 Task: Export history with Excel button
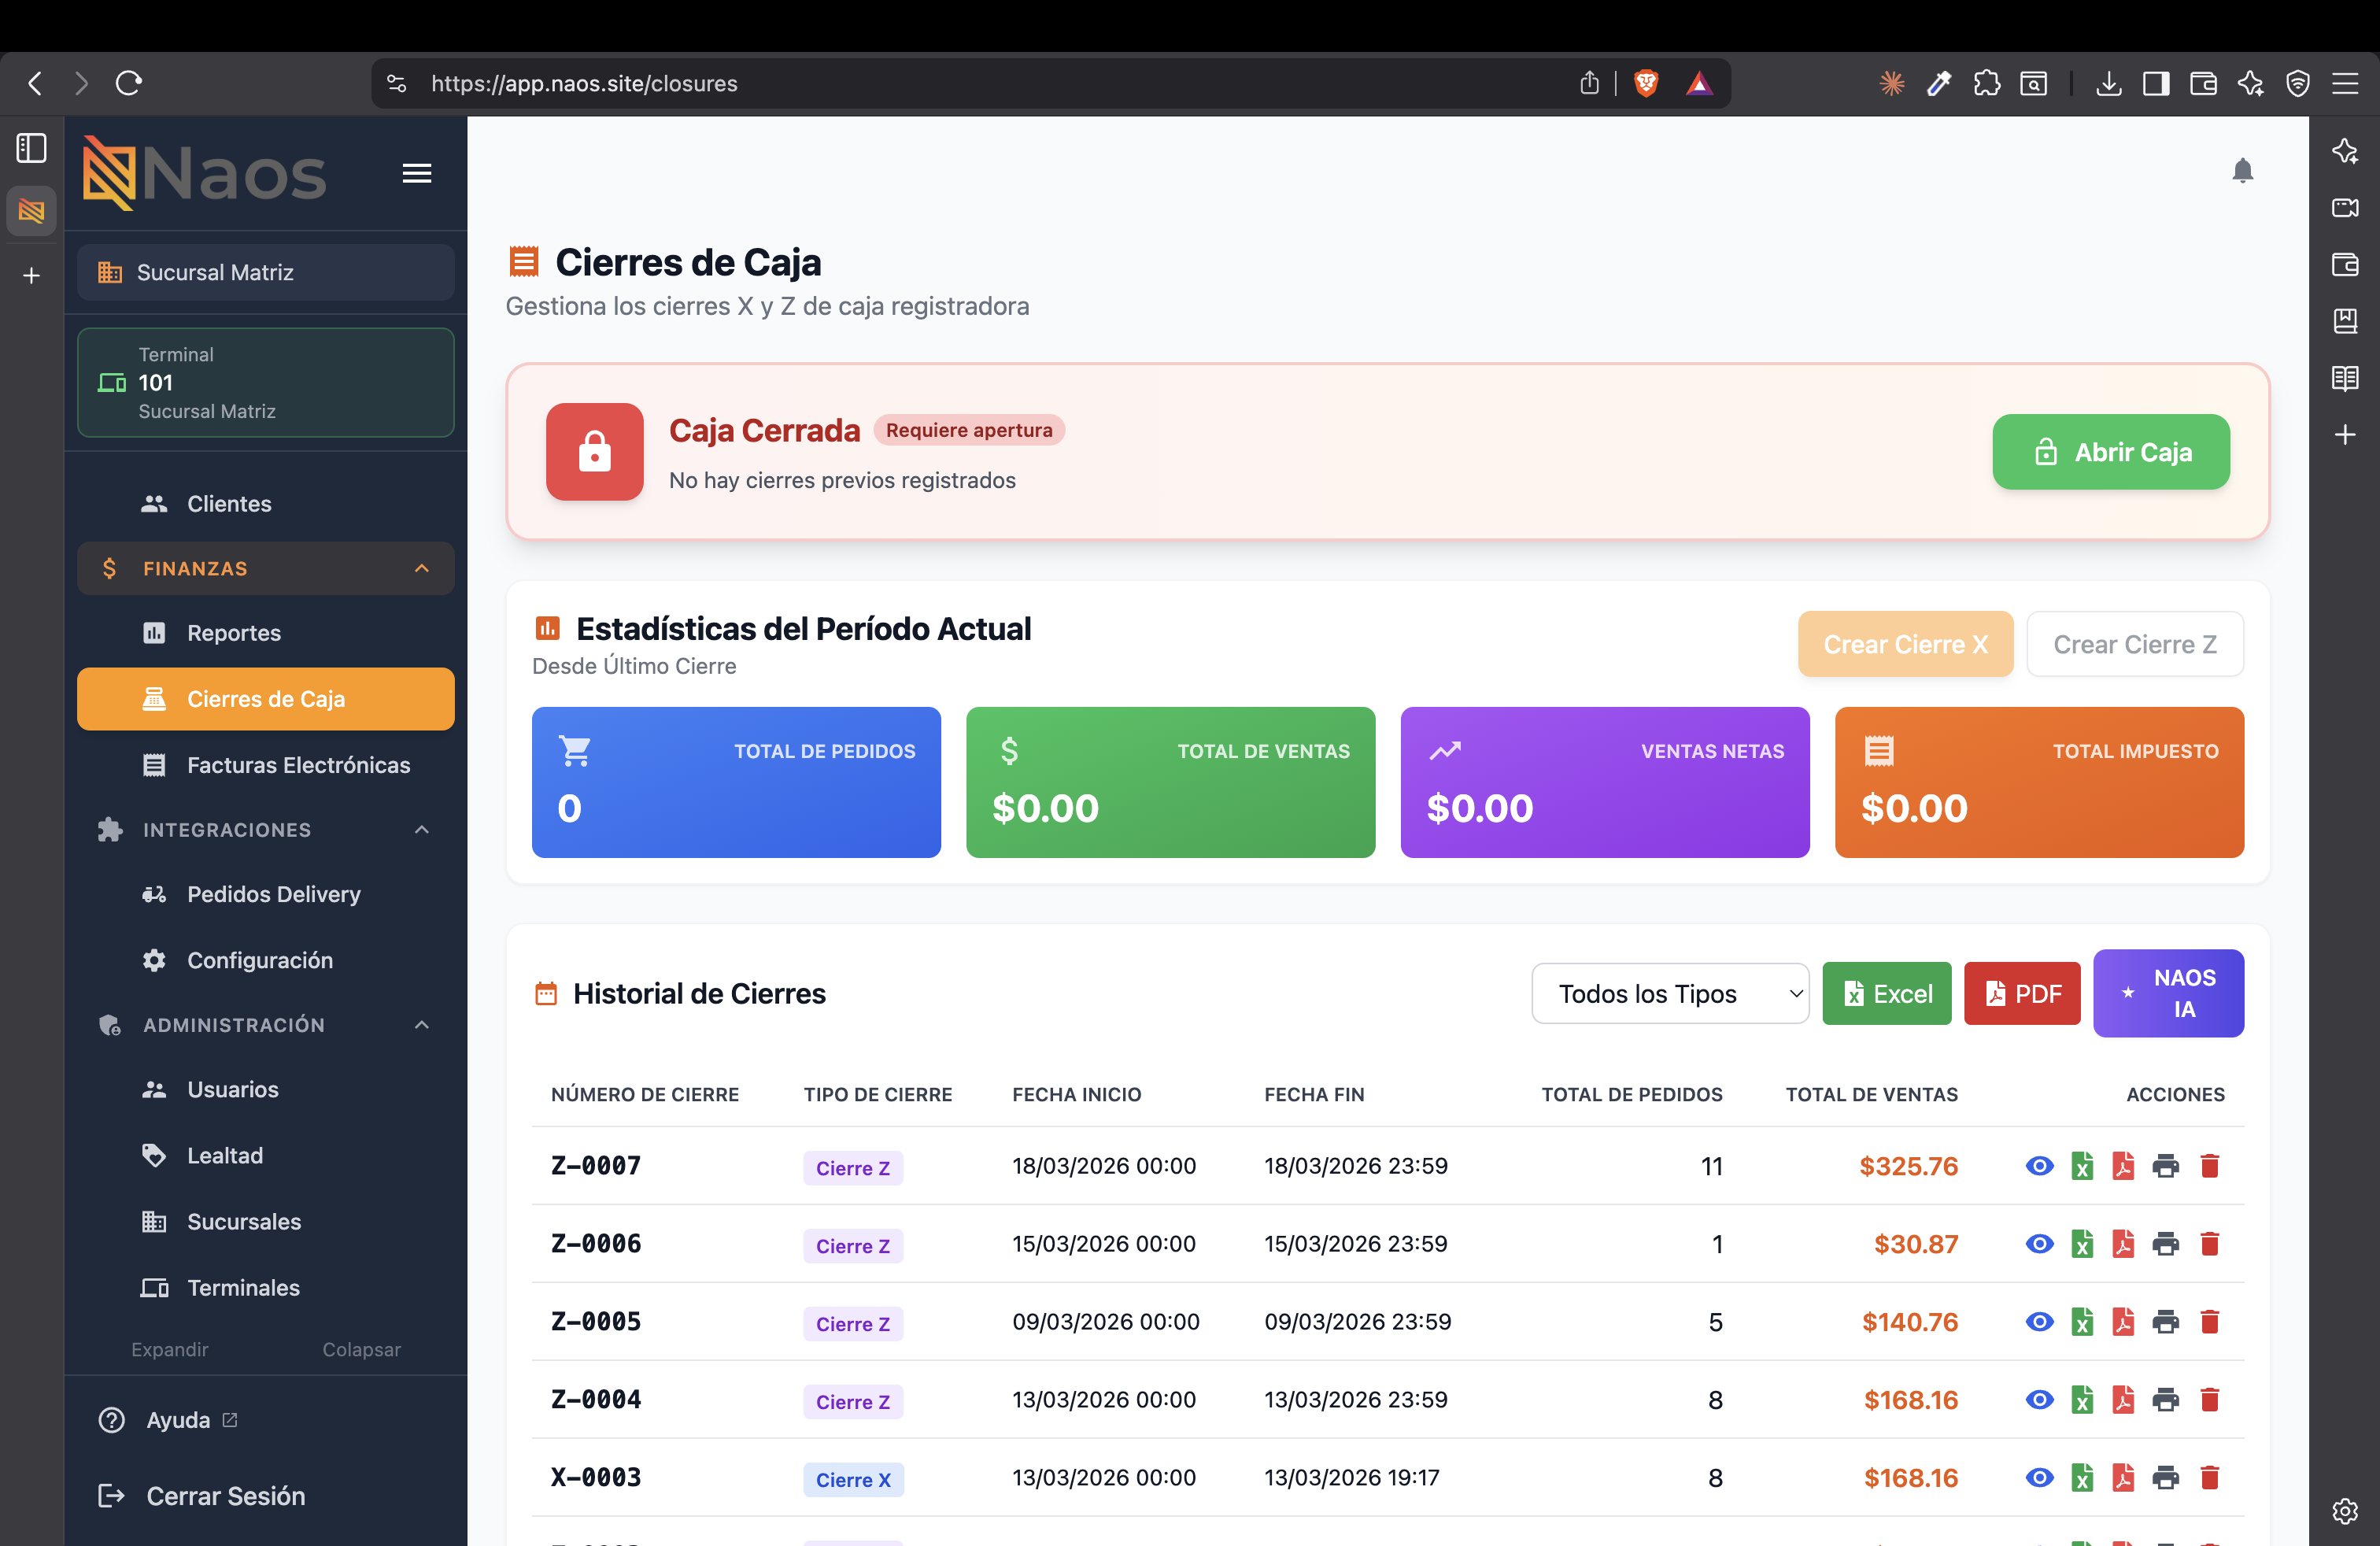click(x=1886, y=993)
